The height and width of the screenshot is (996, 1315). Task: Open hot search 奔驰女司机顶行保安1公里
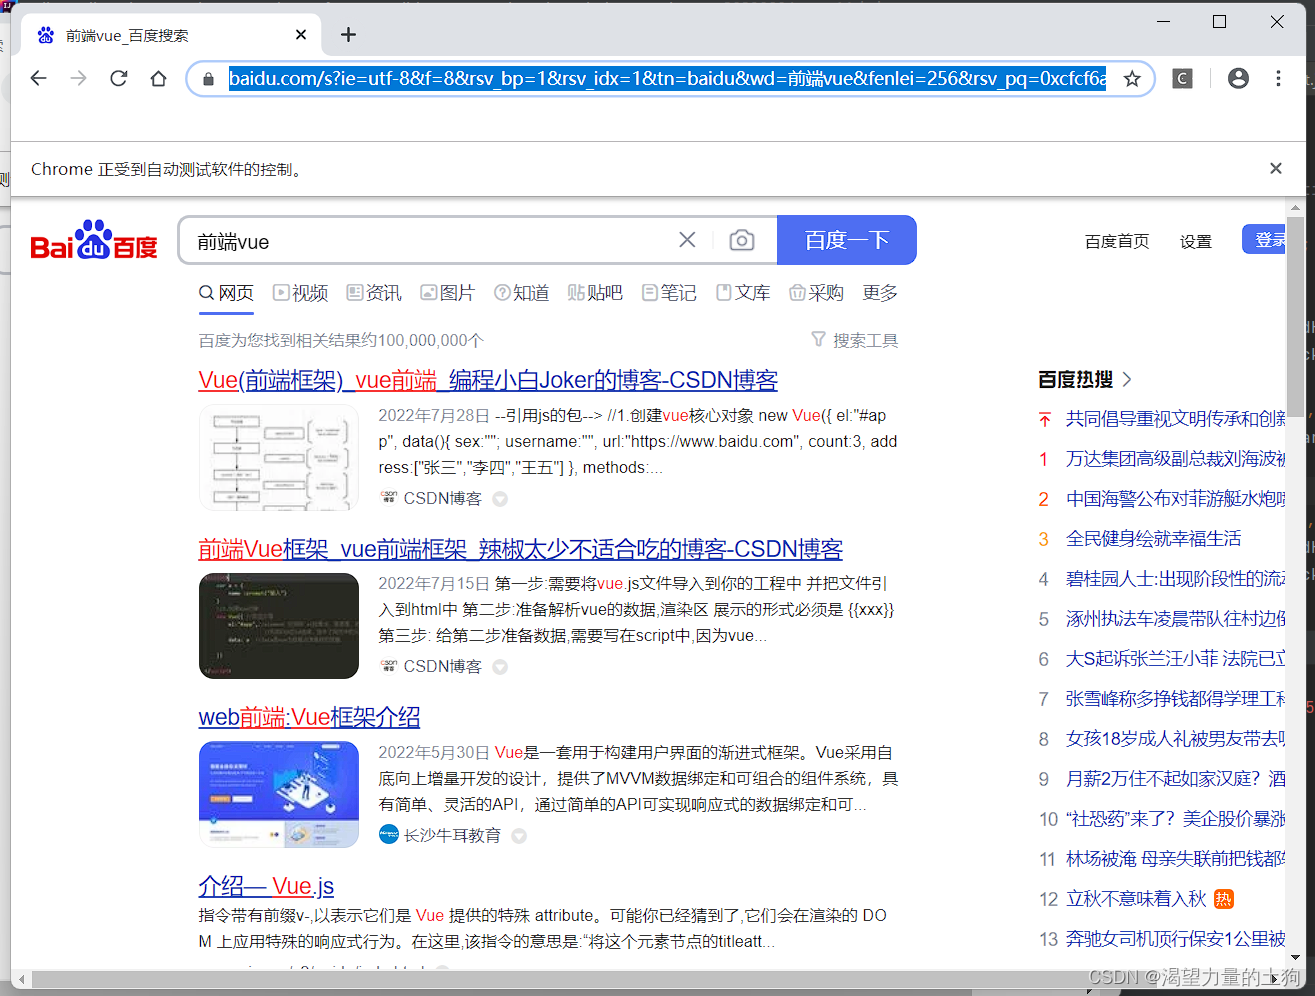pos(1176,939)
